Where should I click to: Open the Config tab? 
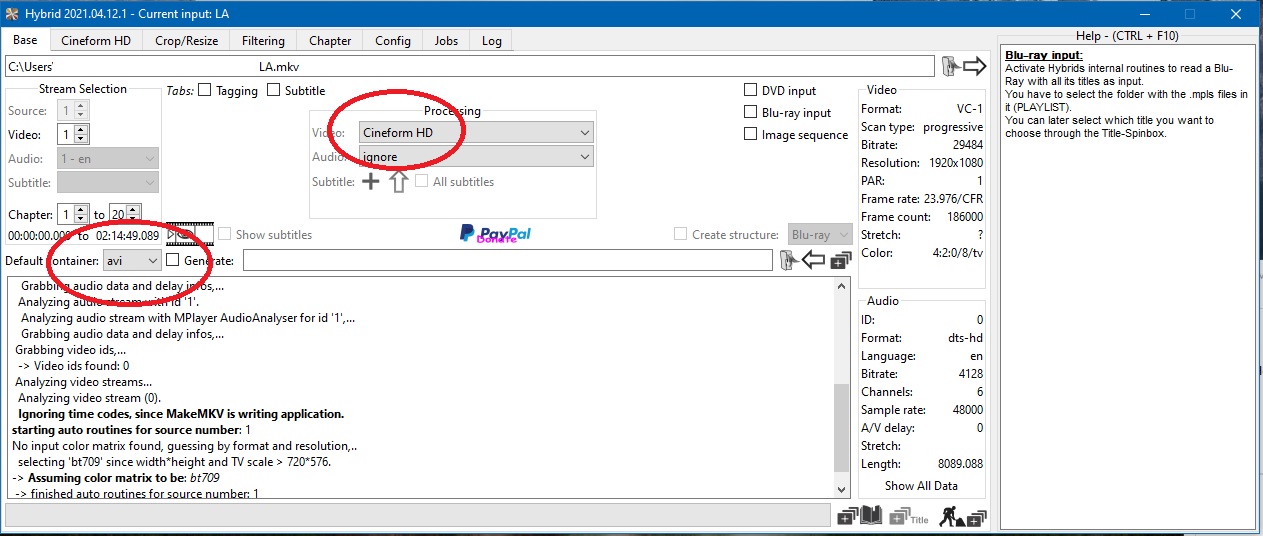click(x=393, y=41)
